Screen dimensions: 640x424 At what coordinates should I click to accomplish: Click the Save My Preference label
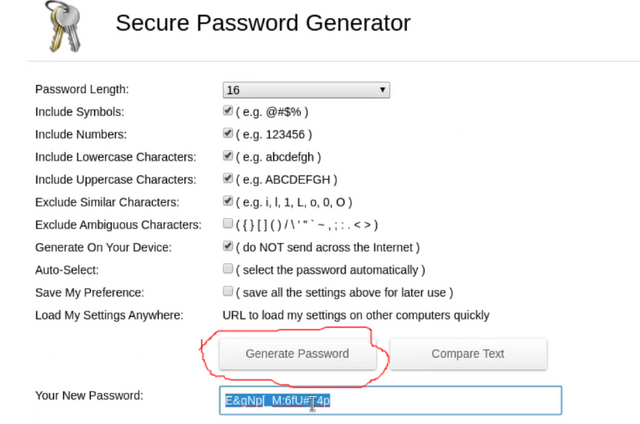coord(90,293)
